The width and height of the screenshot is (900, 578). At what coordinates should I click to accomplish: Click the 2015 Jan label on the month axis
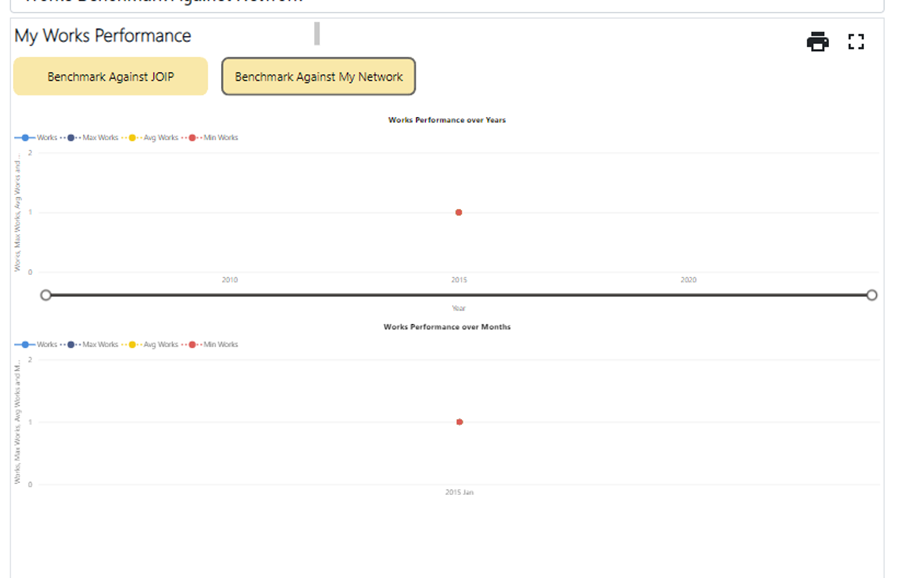coord(459,492)
